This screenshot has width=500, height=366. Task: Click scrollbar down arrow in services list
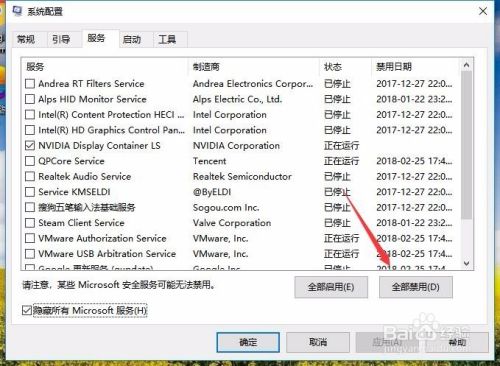pyautogui.click(x=466, y=263)
